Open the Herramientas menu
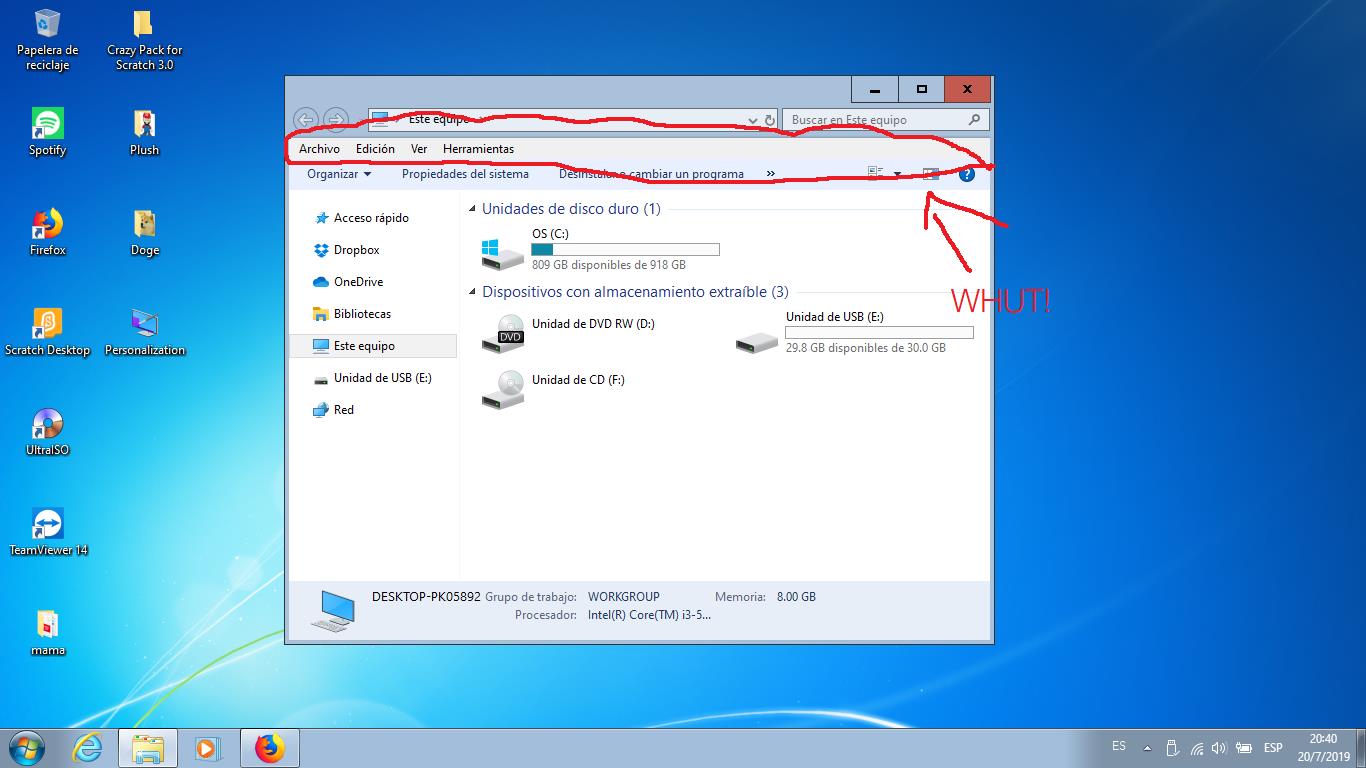Screen dimensions: 1366x768 [478, 149]
